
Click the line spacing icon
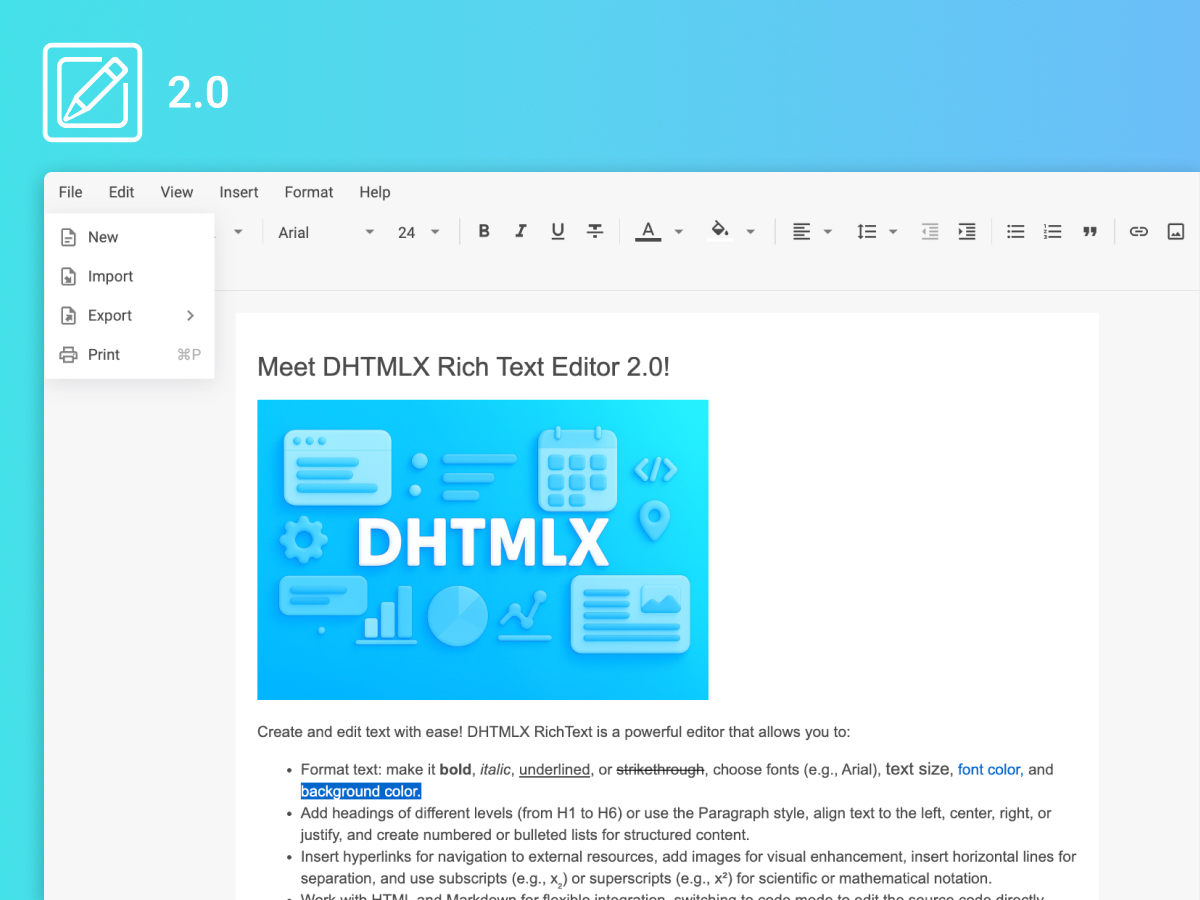click(867, 232)
